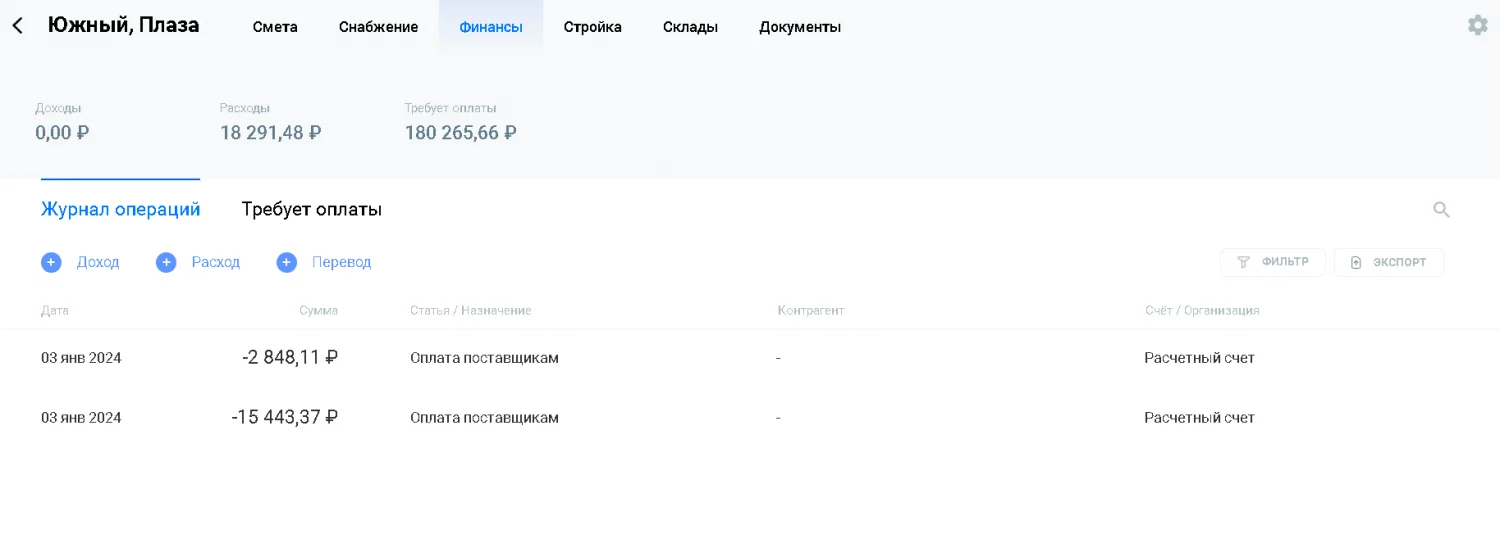This screenshot has width=1500, height=539.
Task: Click the plus icon next to Расход
Action: pos(166,262)
